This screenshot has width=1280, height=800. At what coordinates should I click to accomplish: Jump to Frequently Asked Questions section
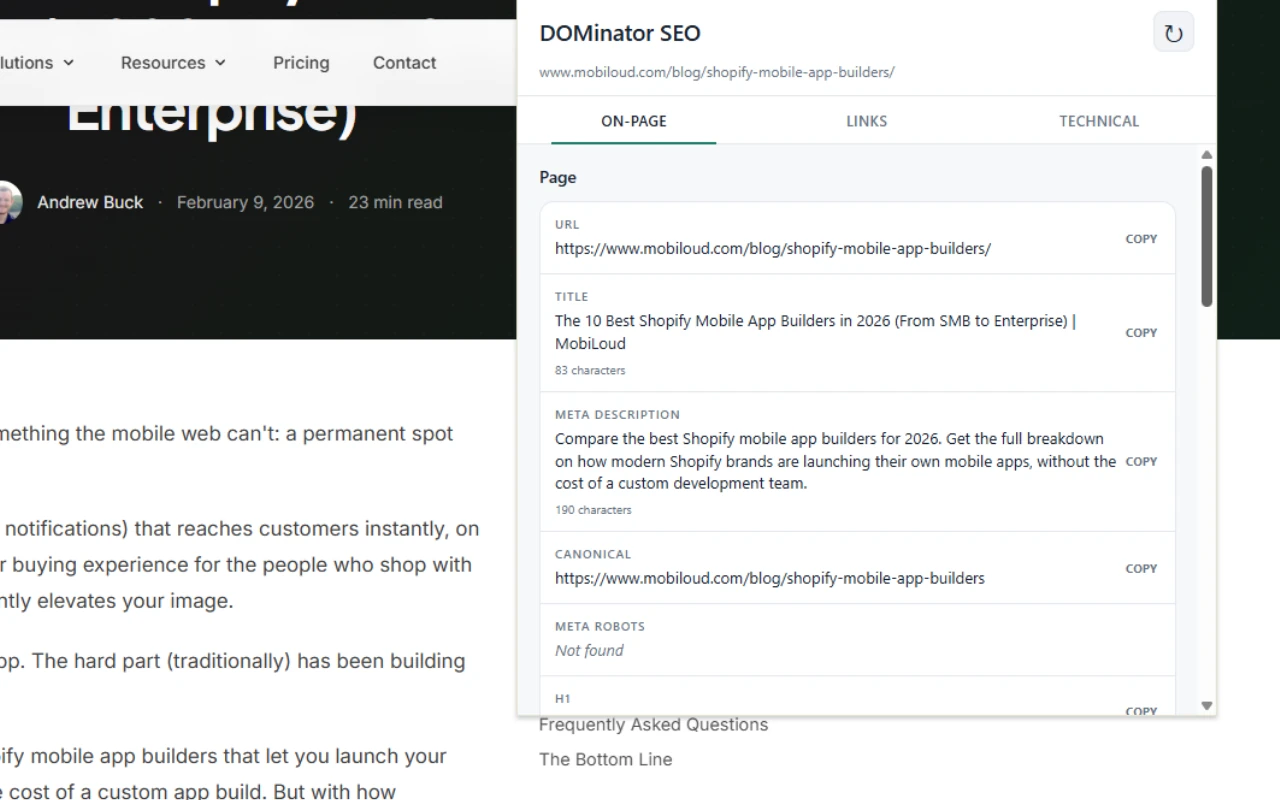point(653,725)
